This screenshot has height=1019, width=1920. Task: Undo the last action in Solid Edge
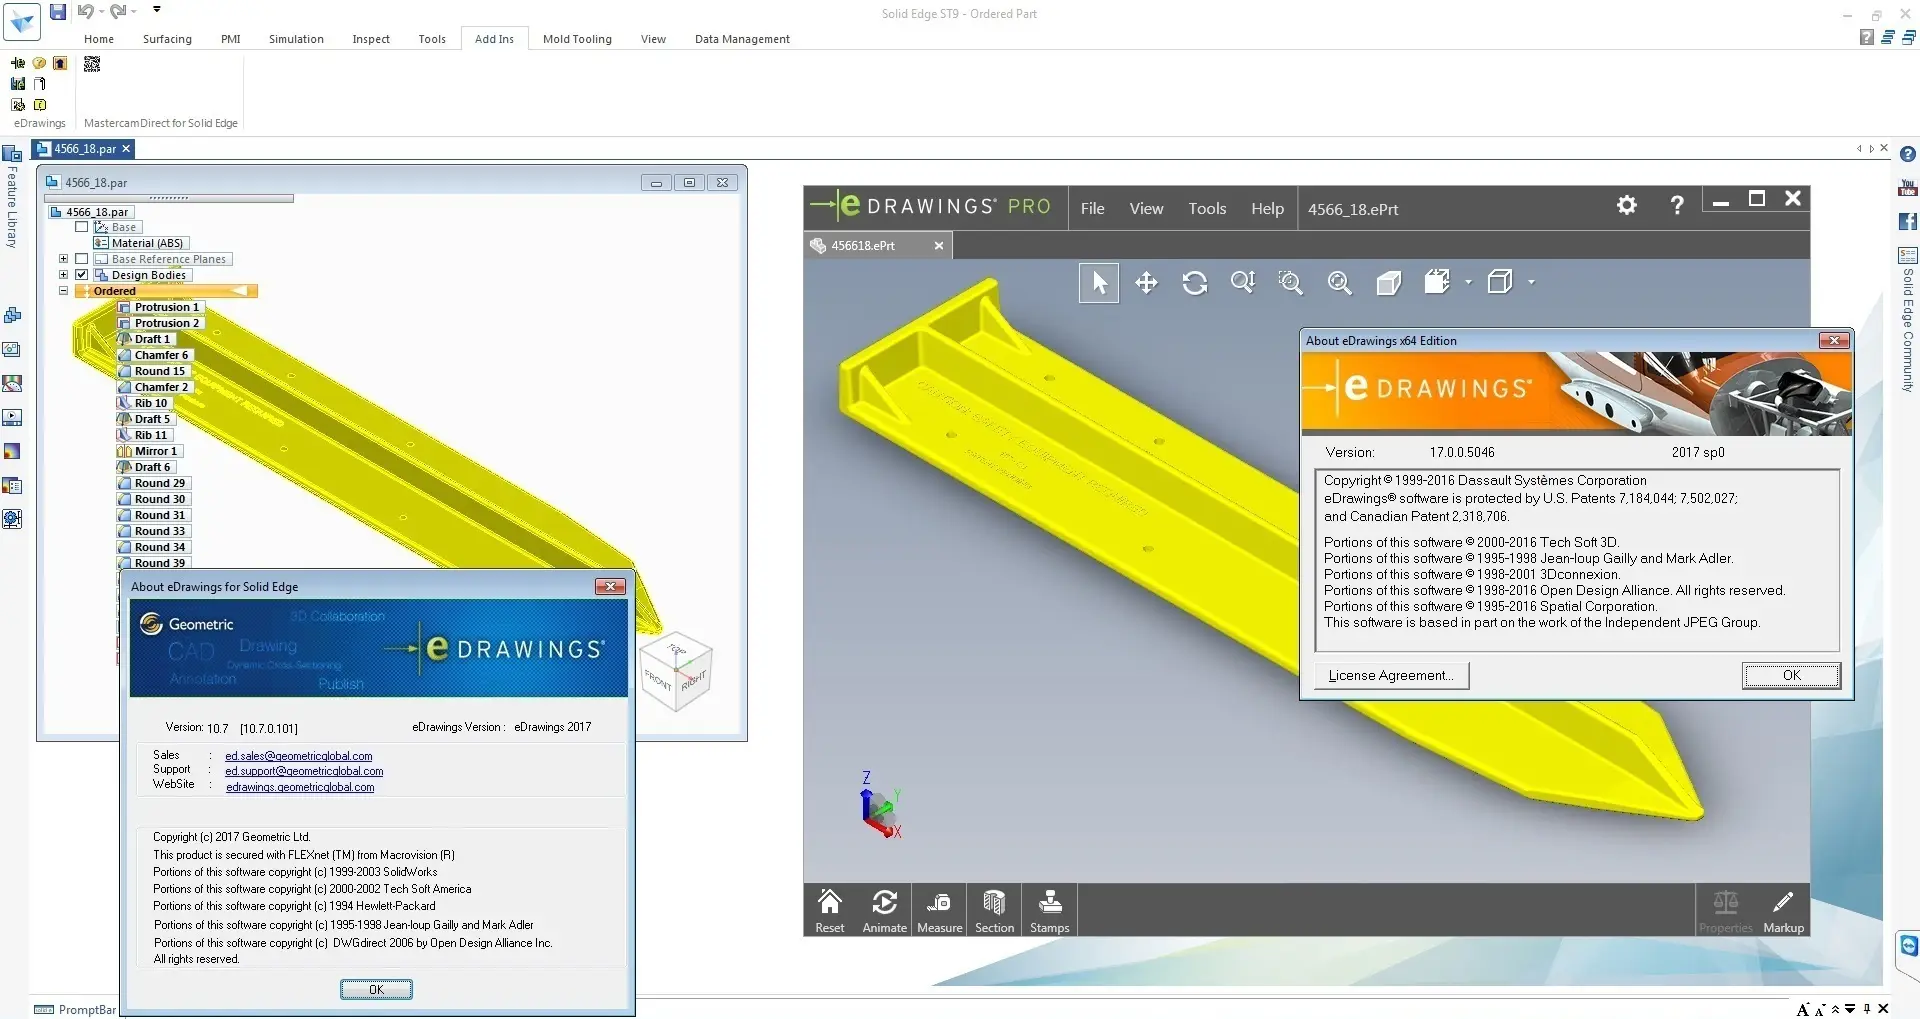click(x=85, y=11)
